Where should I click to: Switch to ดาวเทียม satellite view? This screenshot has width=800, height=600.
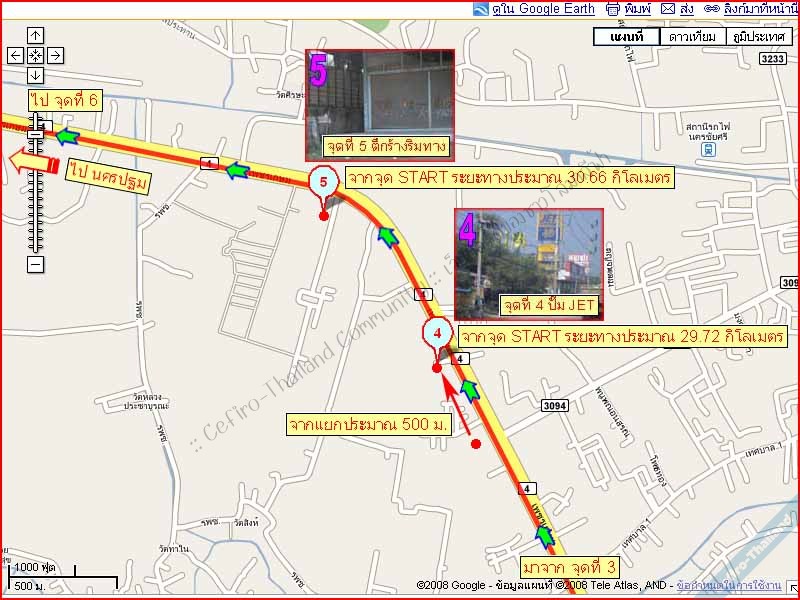tap(692, 37)
